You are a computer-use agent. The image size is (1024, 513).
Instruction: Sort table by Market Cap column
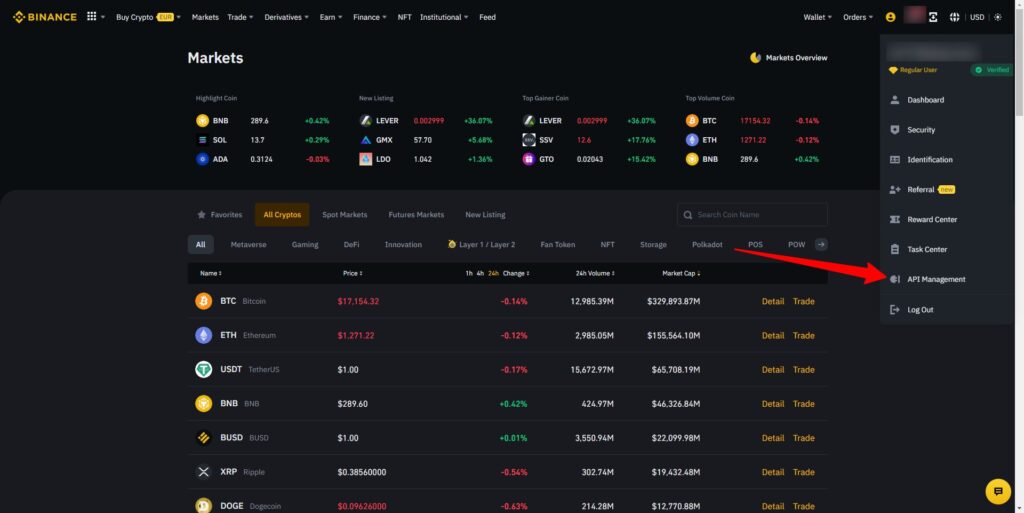click(681, 273)
